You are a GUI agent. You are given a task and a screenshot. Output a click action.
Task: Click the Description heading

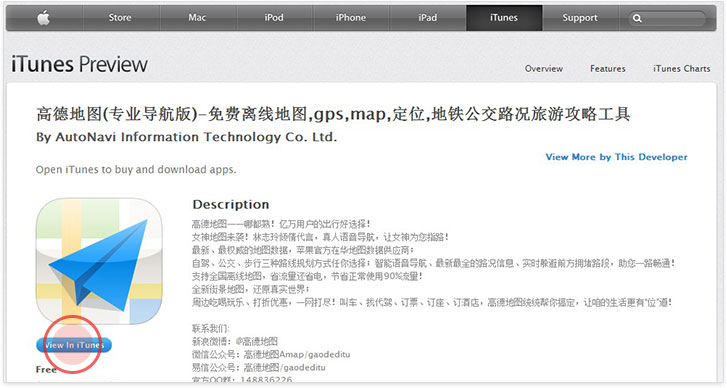[231, 204]
